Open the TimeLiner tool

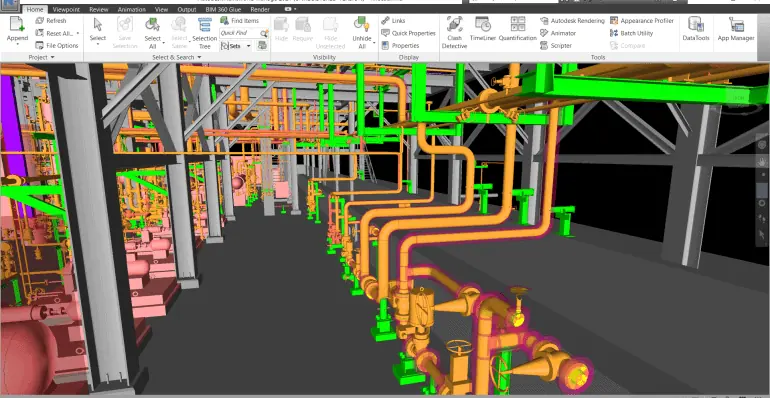coord(483,28)
